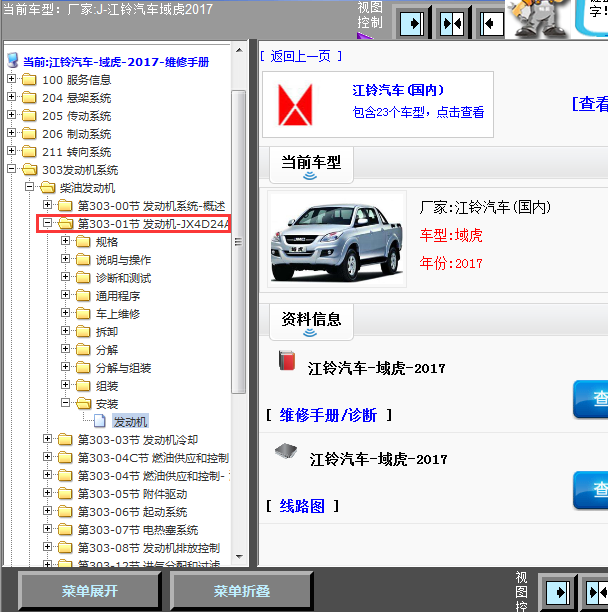
Task: Click the computer icon by 当前:江铃汽车 title
Action: pyautogui.click(x=13, y=60)
